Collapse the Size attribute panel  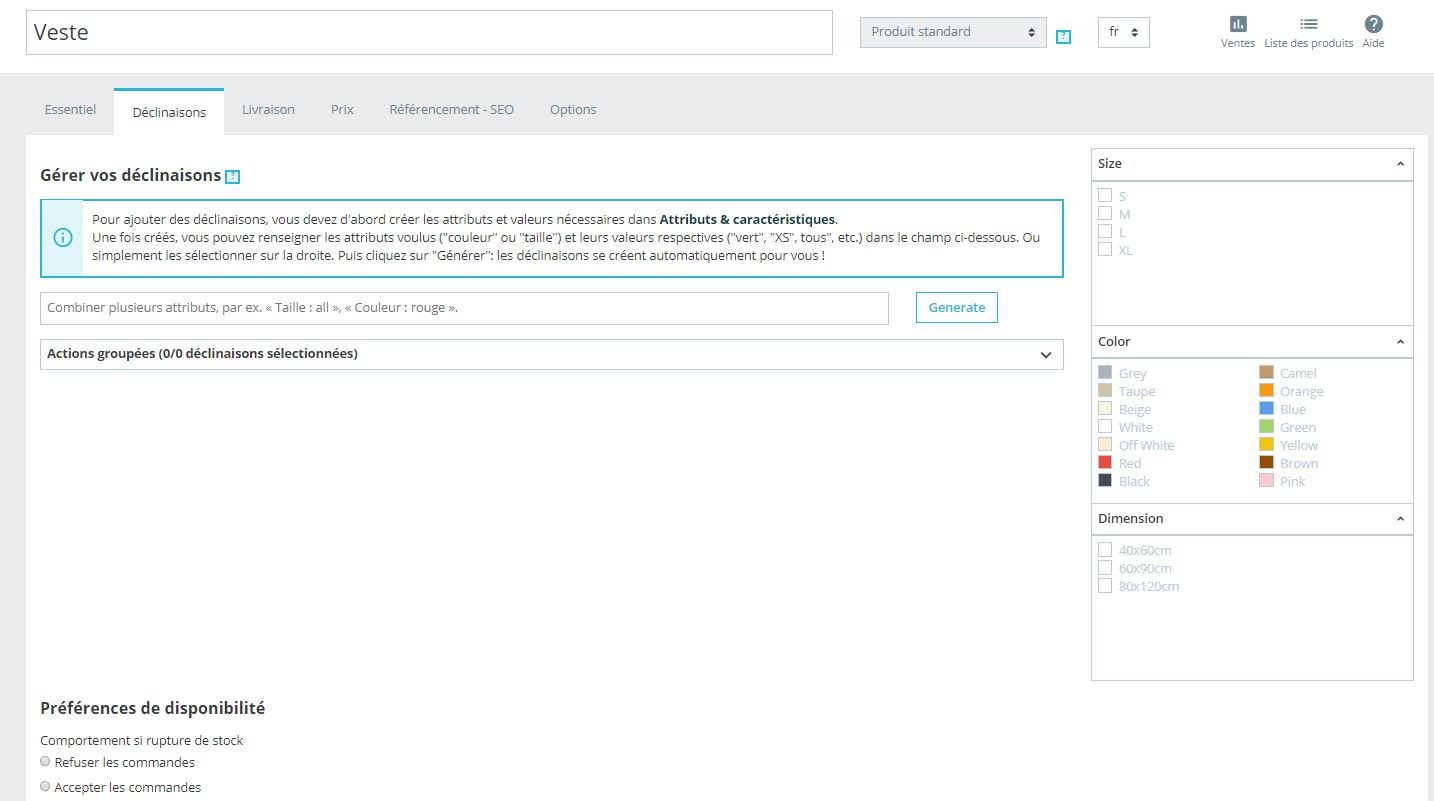(x=1400, y=164)
